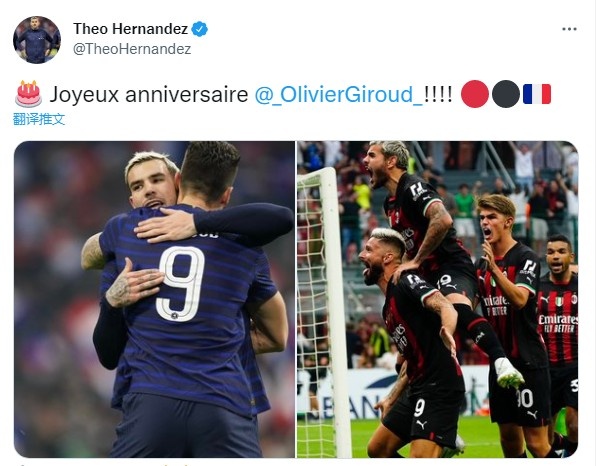The height and width of the screenshot is (466, 597).
Task: Click the birthday cake emoji
Action: (29, 94)
